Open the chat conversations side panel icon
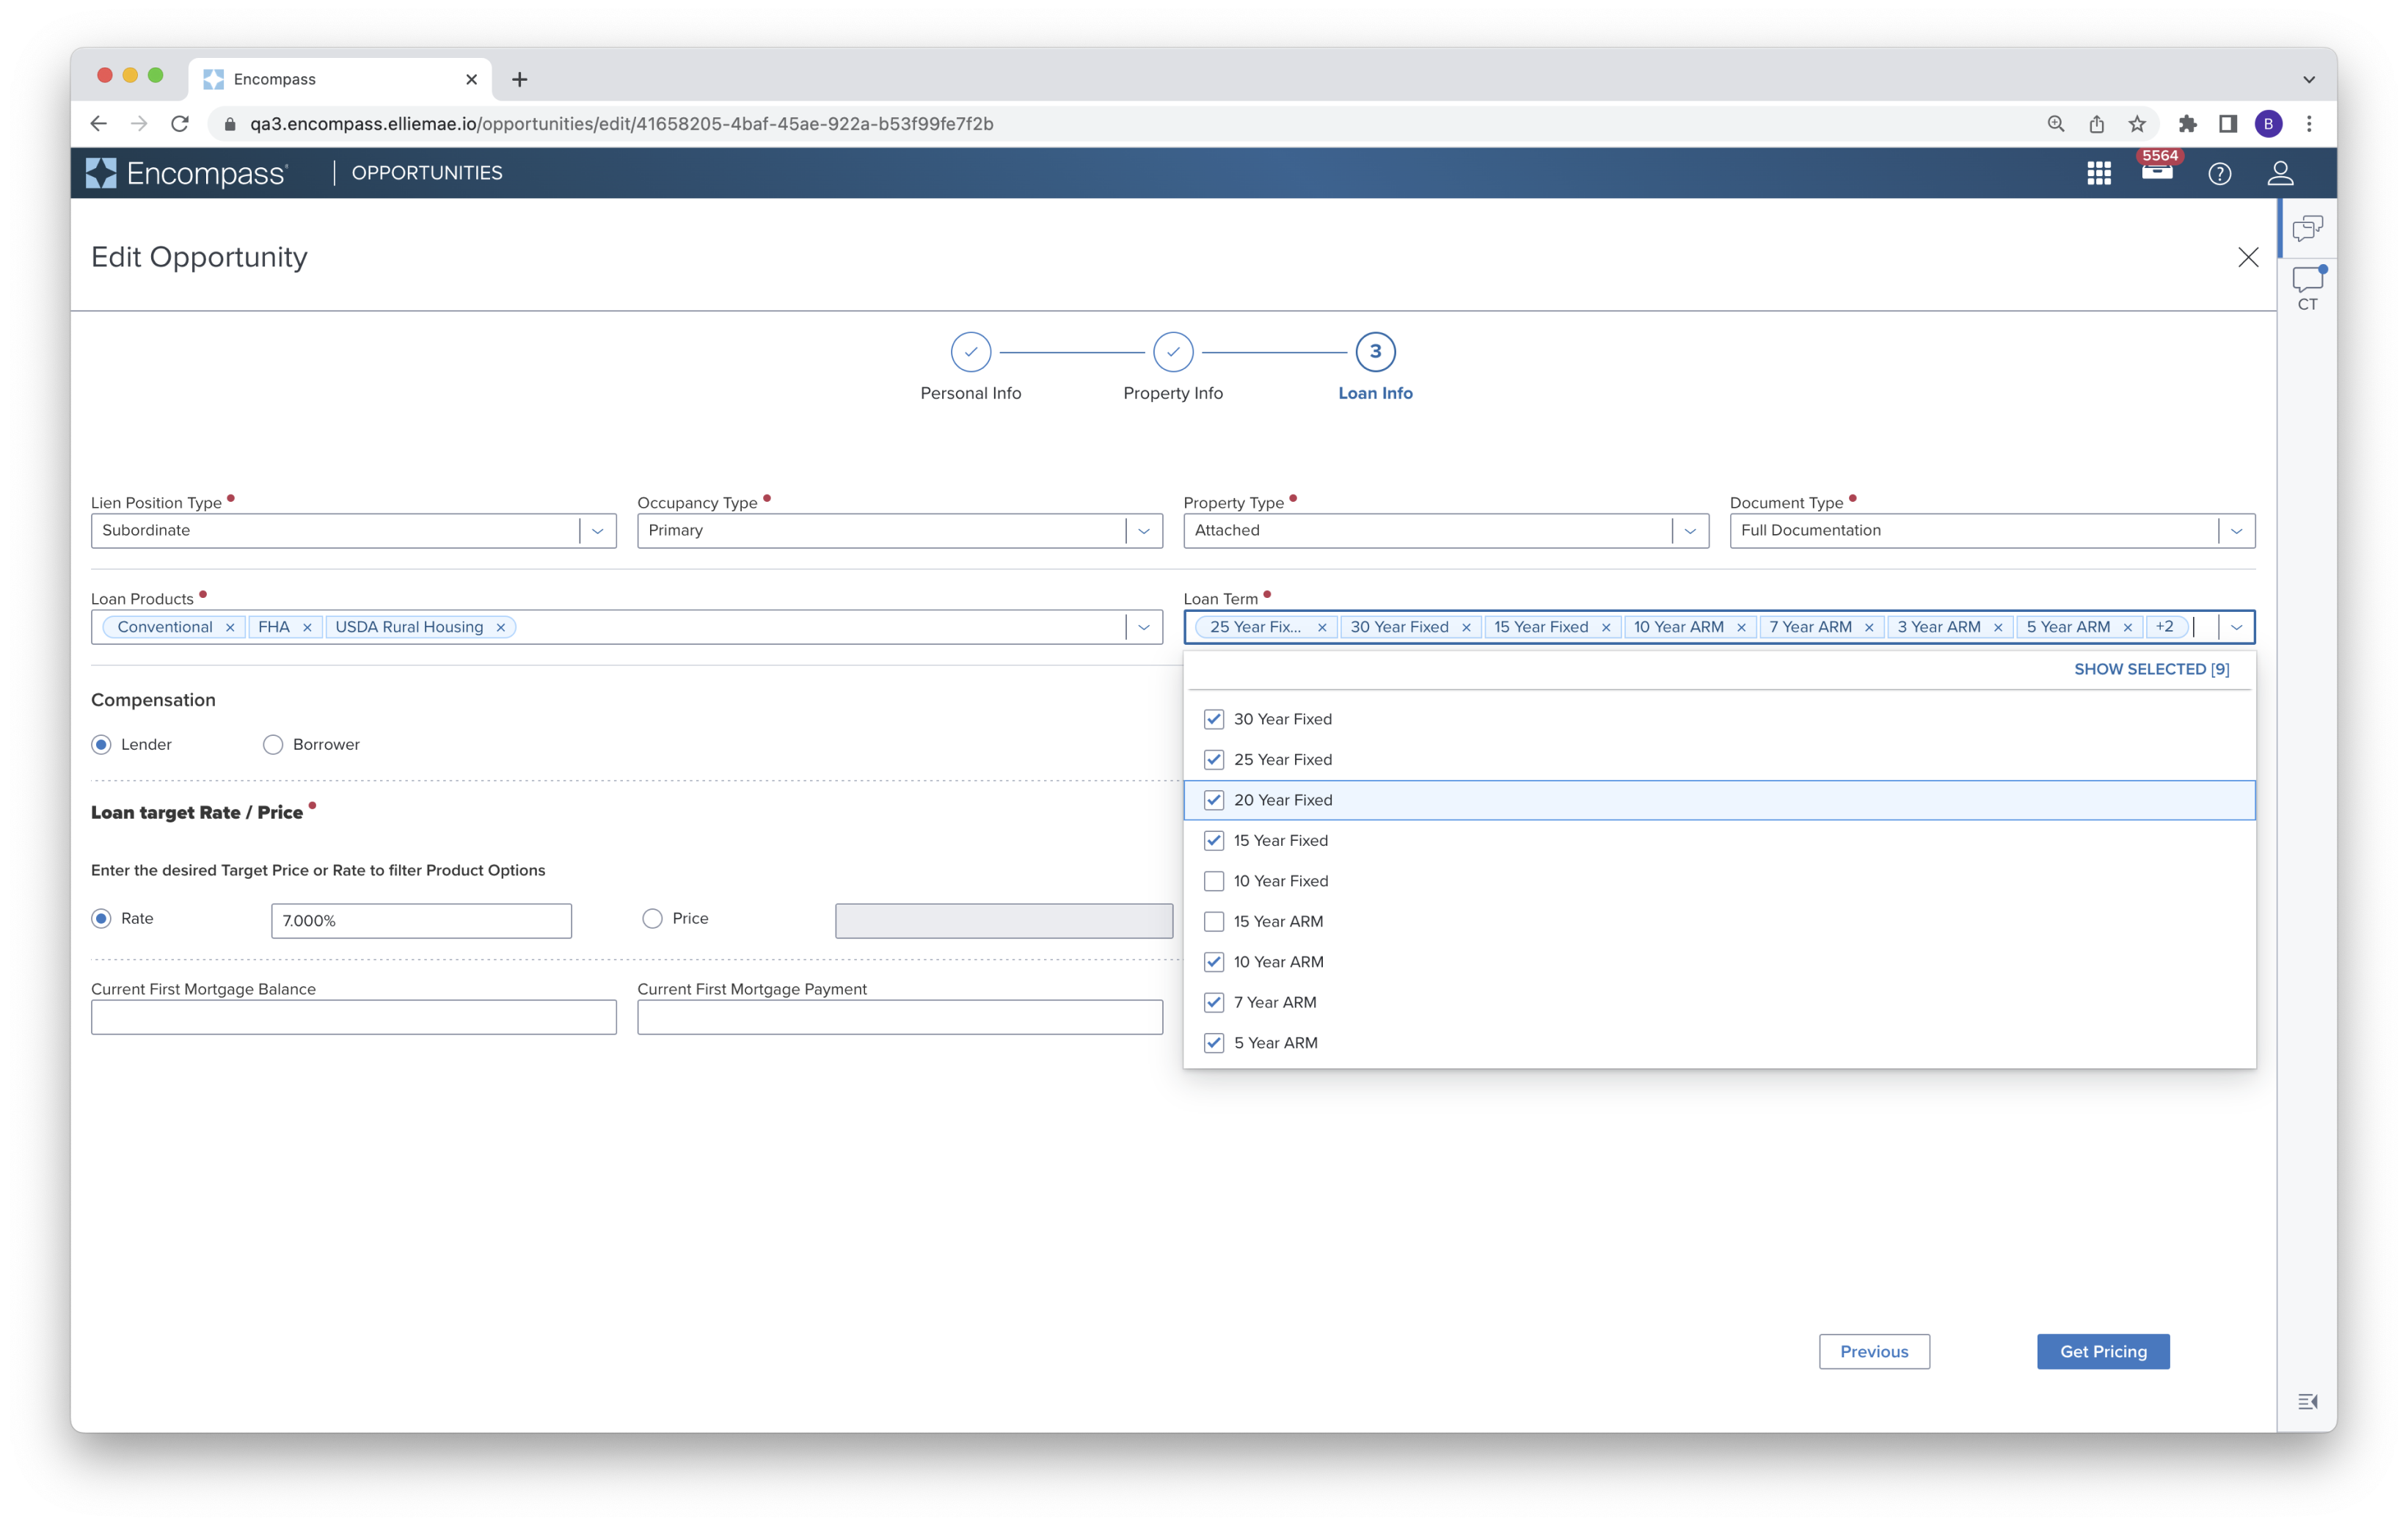The height and width of the screenshot is (1526, 2408). 2307,228
